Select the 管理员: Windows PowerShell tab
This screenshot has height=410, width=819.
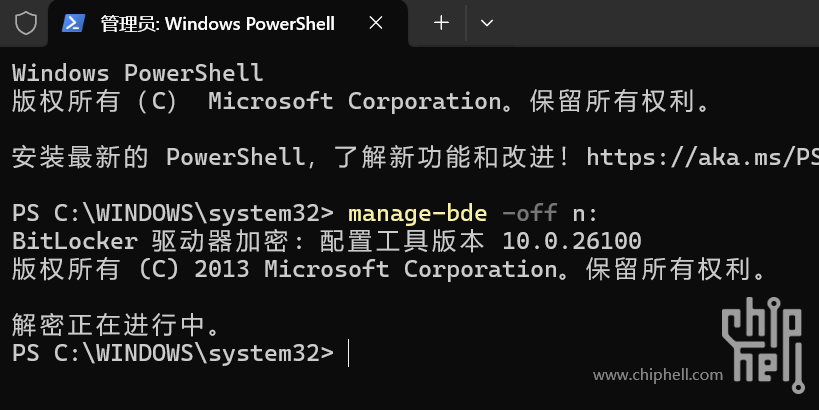218,23
